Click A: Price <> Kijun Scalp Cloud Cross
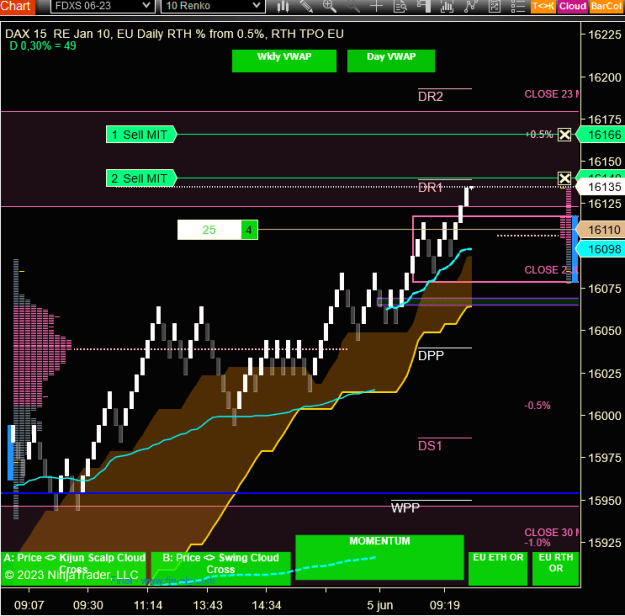625x616 pixels. (x=74, y=568)
